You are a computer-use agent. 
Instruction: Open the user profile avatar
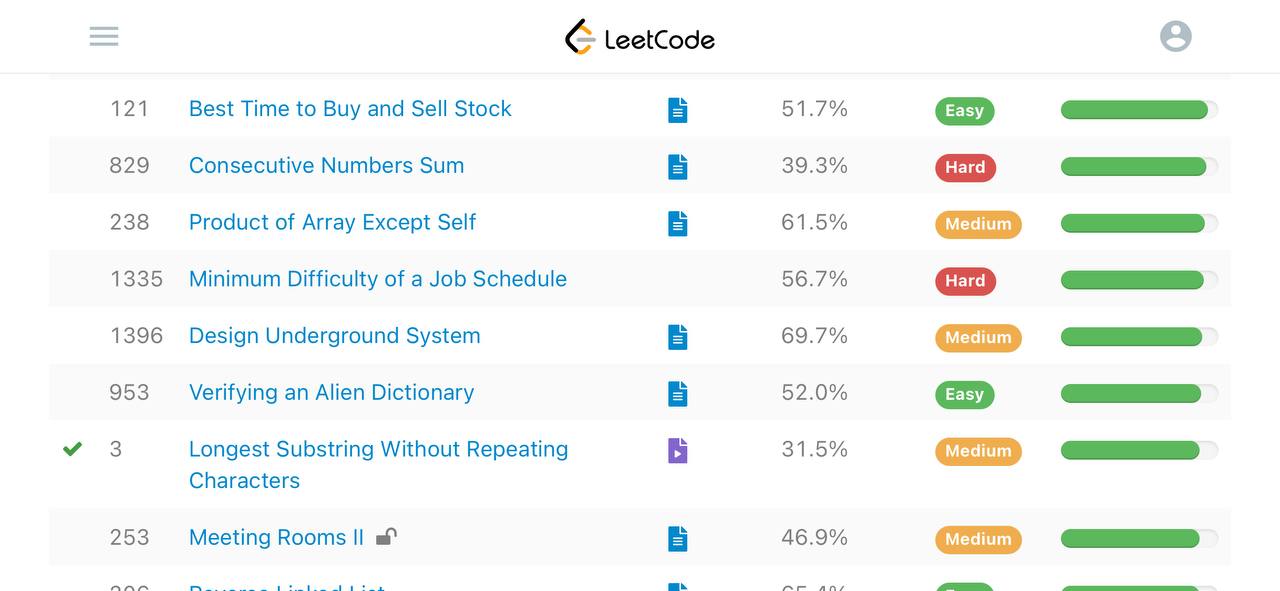[1176, 36]
